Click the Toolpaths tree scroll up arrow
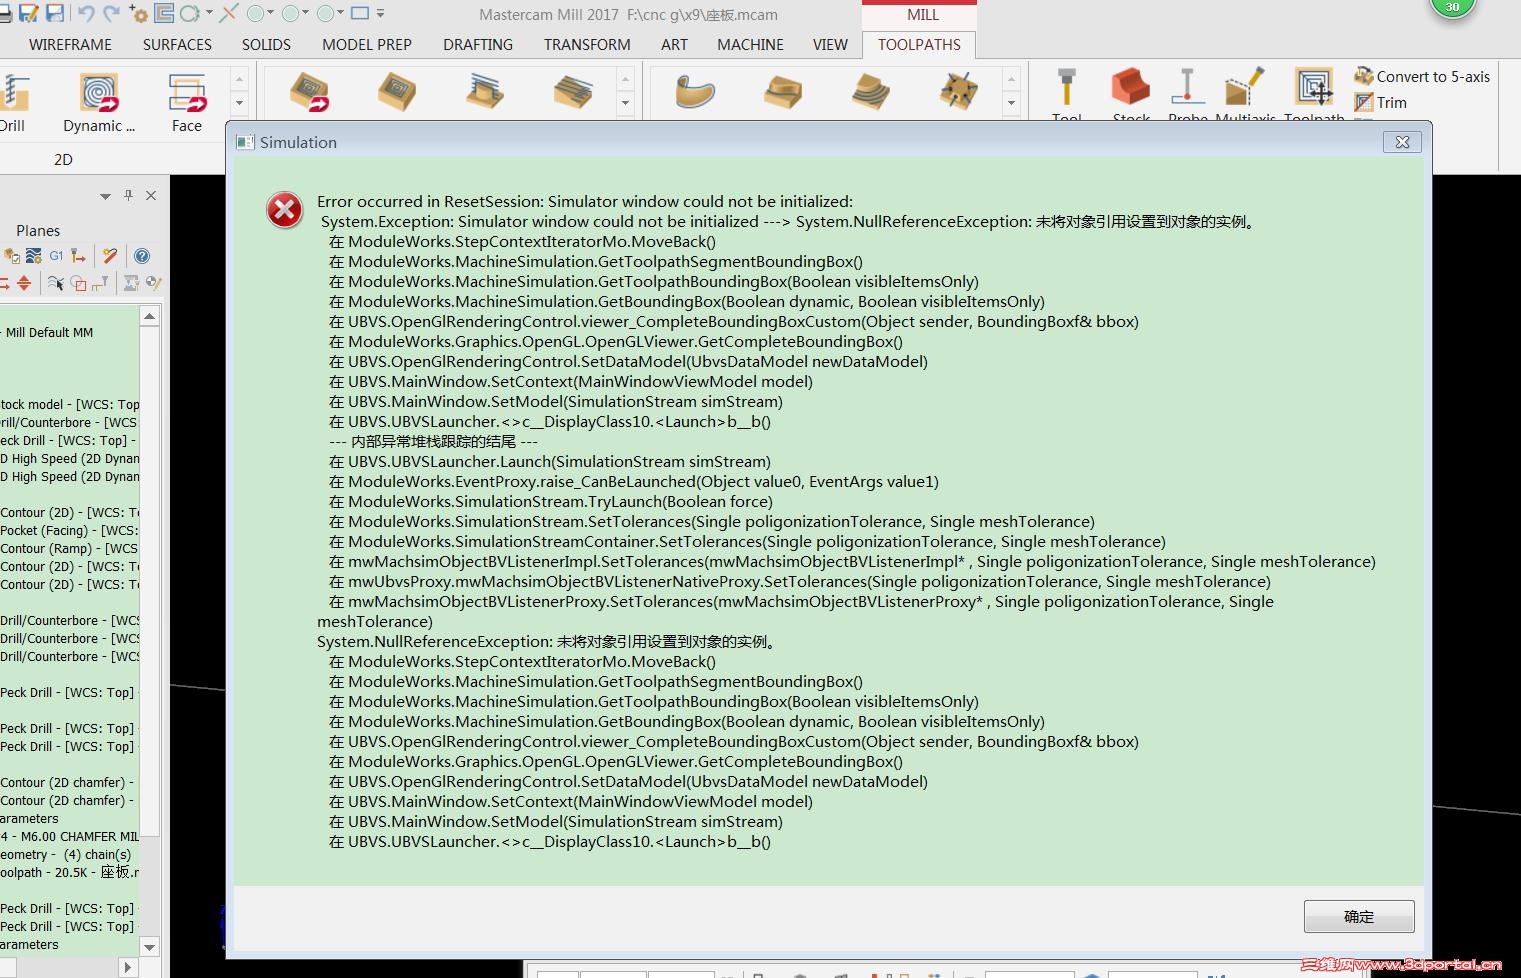The image size is (1521, 978). (x=150, y=316)
